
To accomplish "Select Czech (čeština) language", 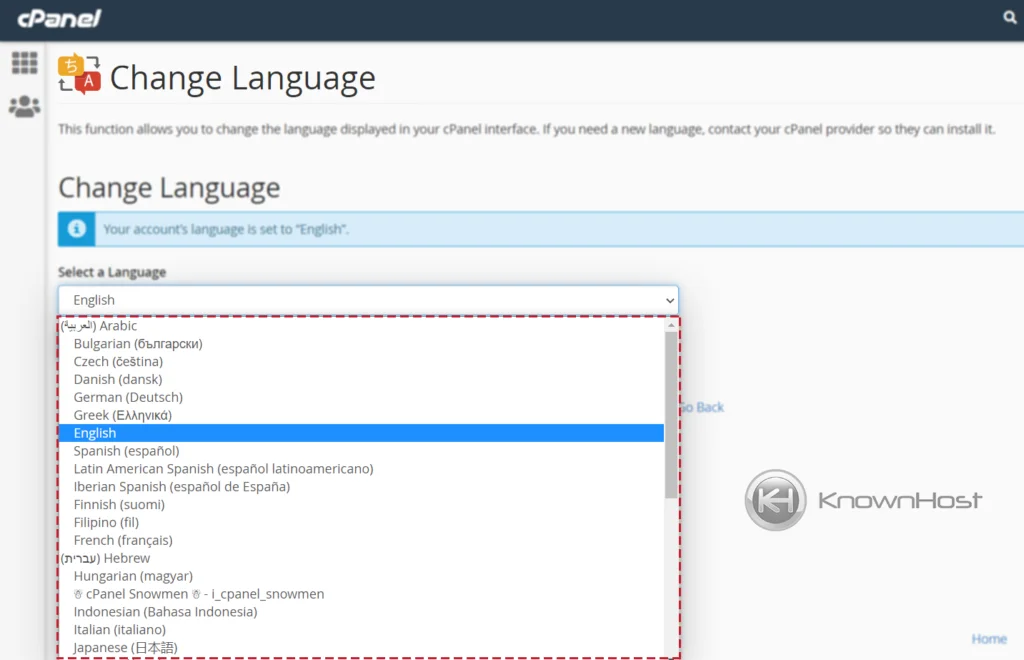I will pos(361,362).
